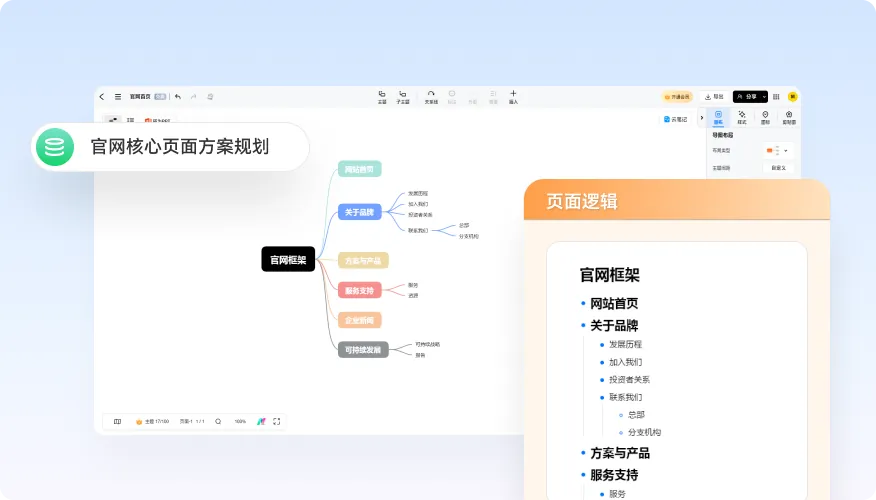Open the 插入 plus insert tool
This screenshot has width=876, height=500.
coord(513,97)
